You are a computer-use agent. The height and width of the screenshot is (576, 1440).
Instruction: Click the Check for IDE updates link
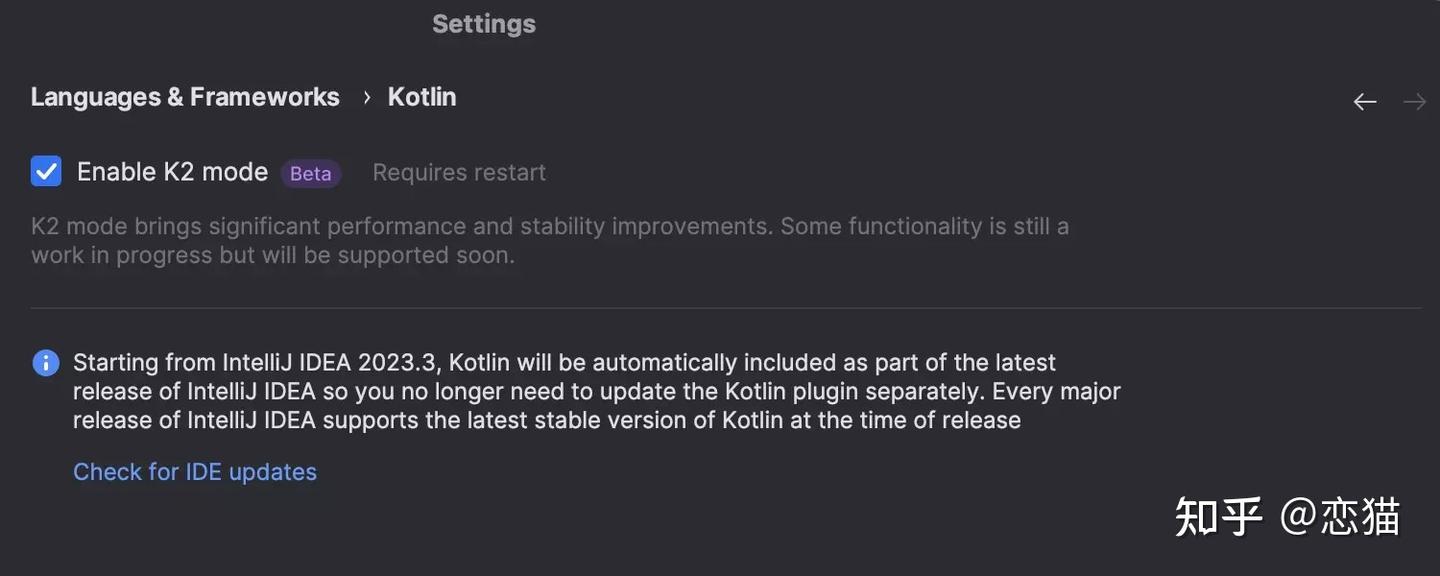pos(195,470)
